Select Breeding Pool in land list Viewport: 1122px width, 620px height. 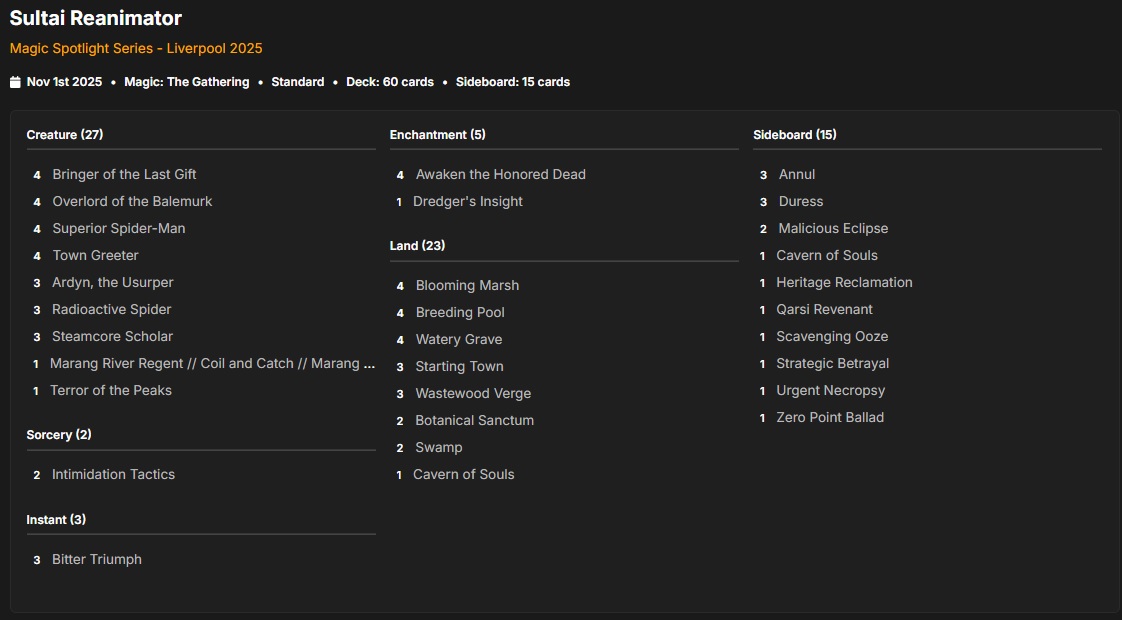pos(460,312)
